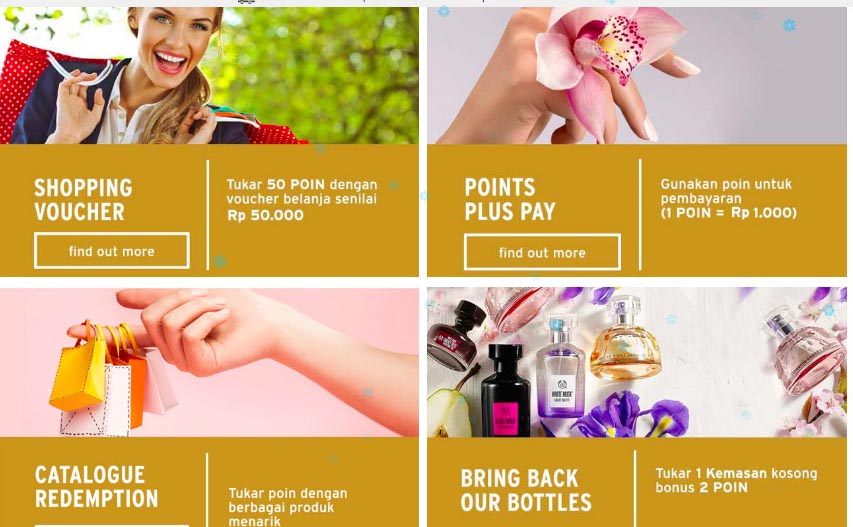
Task: Click the Tukar poin dengan berbagai produk text
Action: pos(287,507)
